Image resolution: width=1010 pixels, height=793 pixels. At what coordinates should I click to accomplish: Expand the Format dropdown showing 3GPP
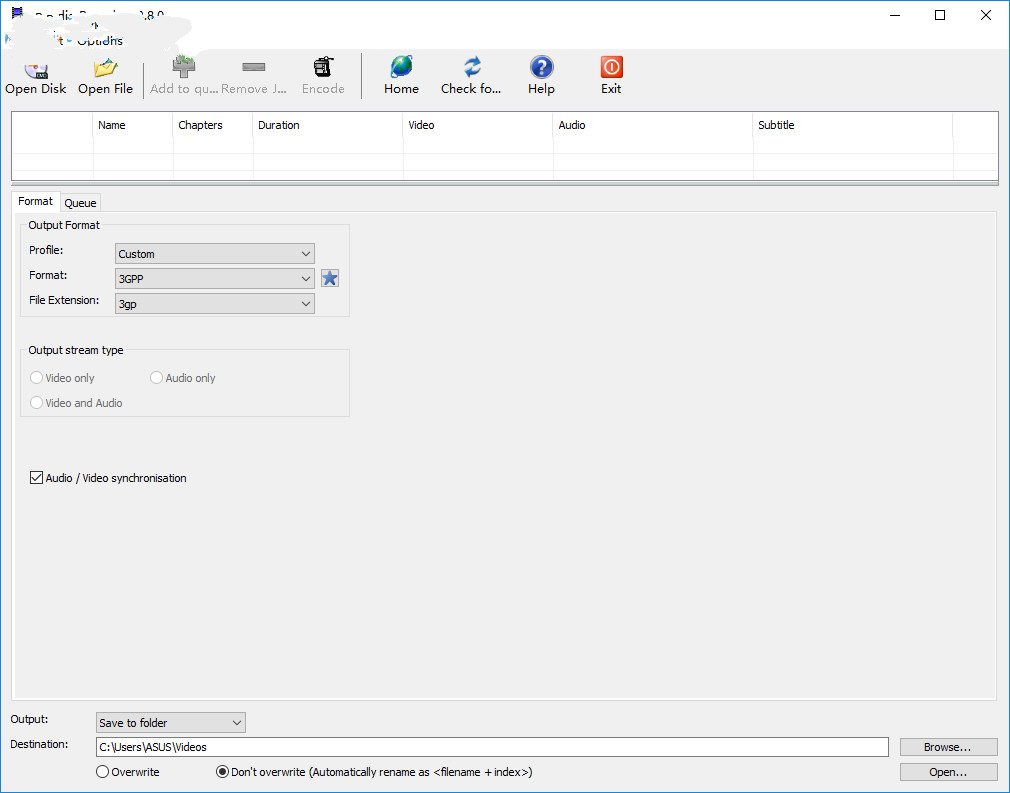215,279
